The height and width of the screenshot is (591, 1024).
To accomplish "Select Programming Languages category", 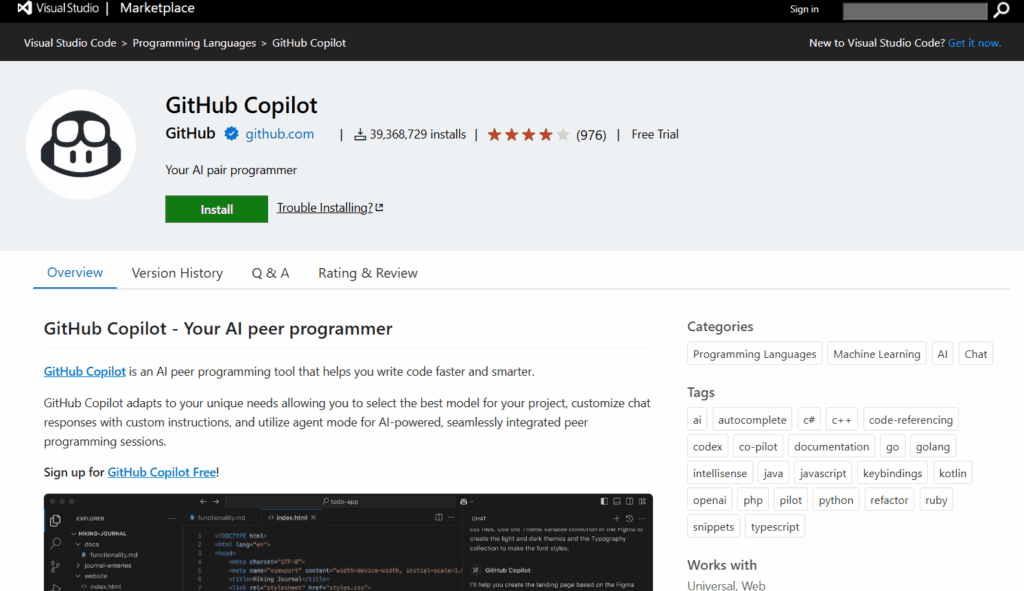I will pyautogui.click(x=754, y=354).
